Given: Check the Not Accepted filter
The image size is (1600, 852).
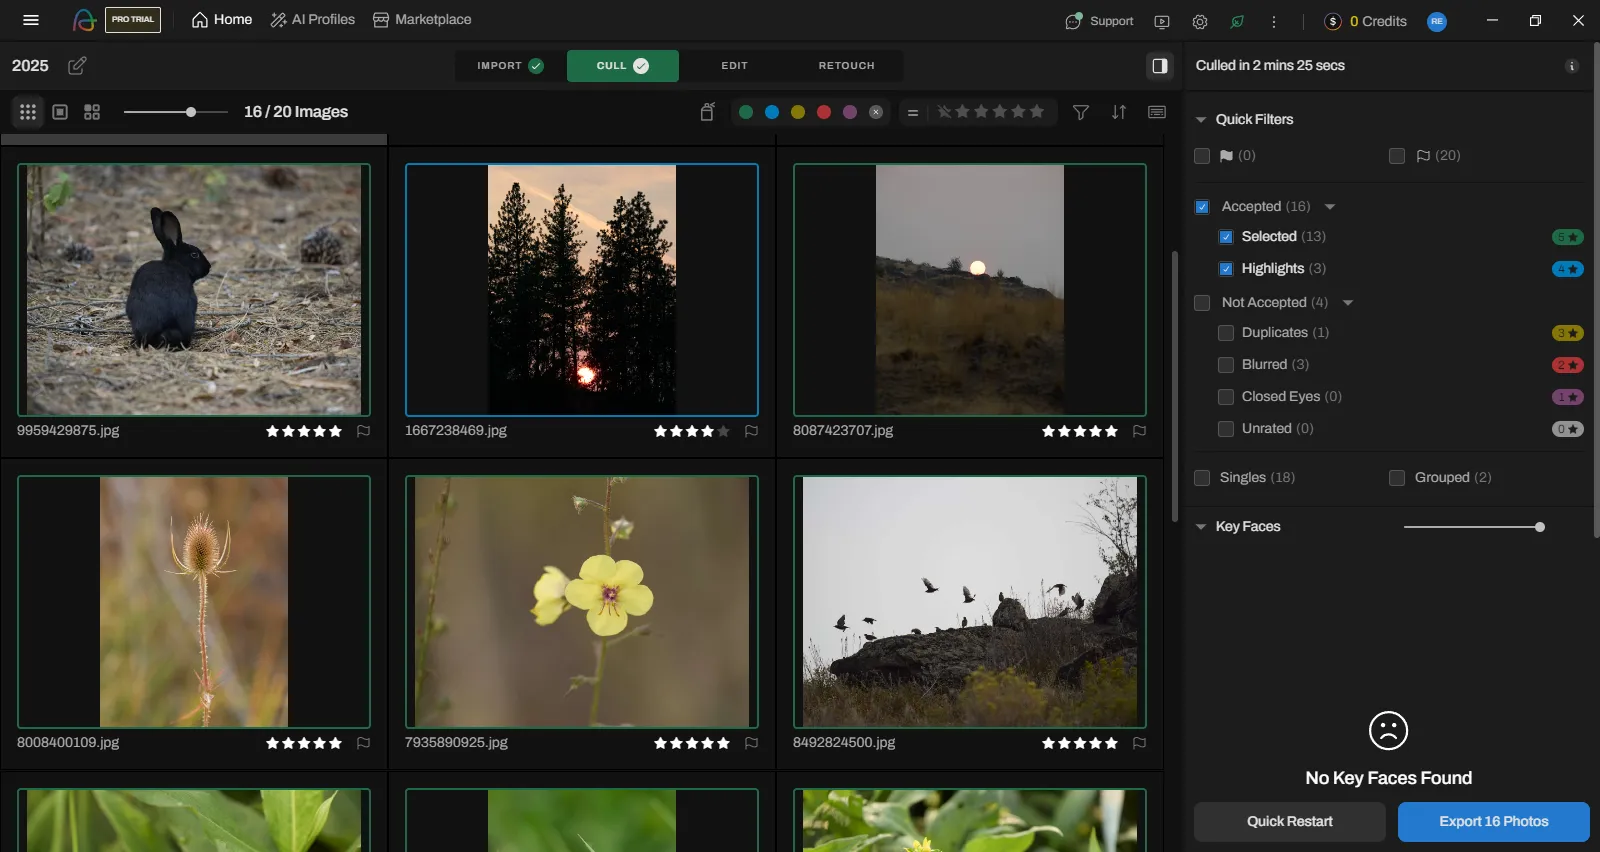Looking at the screenshot, I should click(1202, 303).
